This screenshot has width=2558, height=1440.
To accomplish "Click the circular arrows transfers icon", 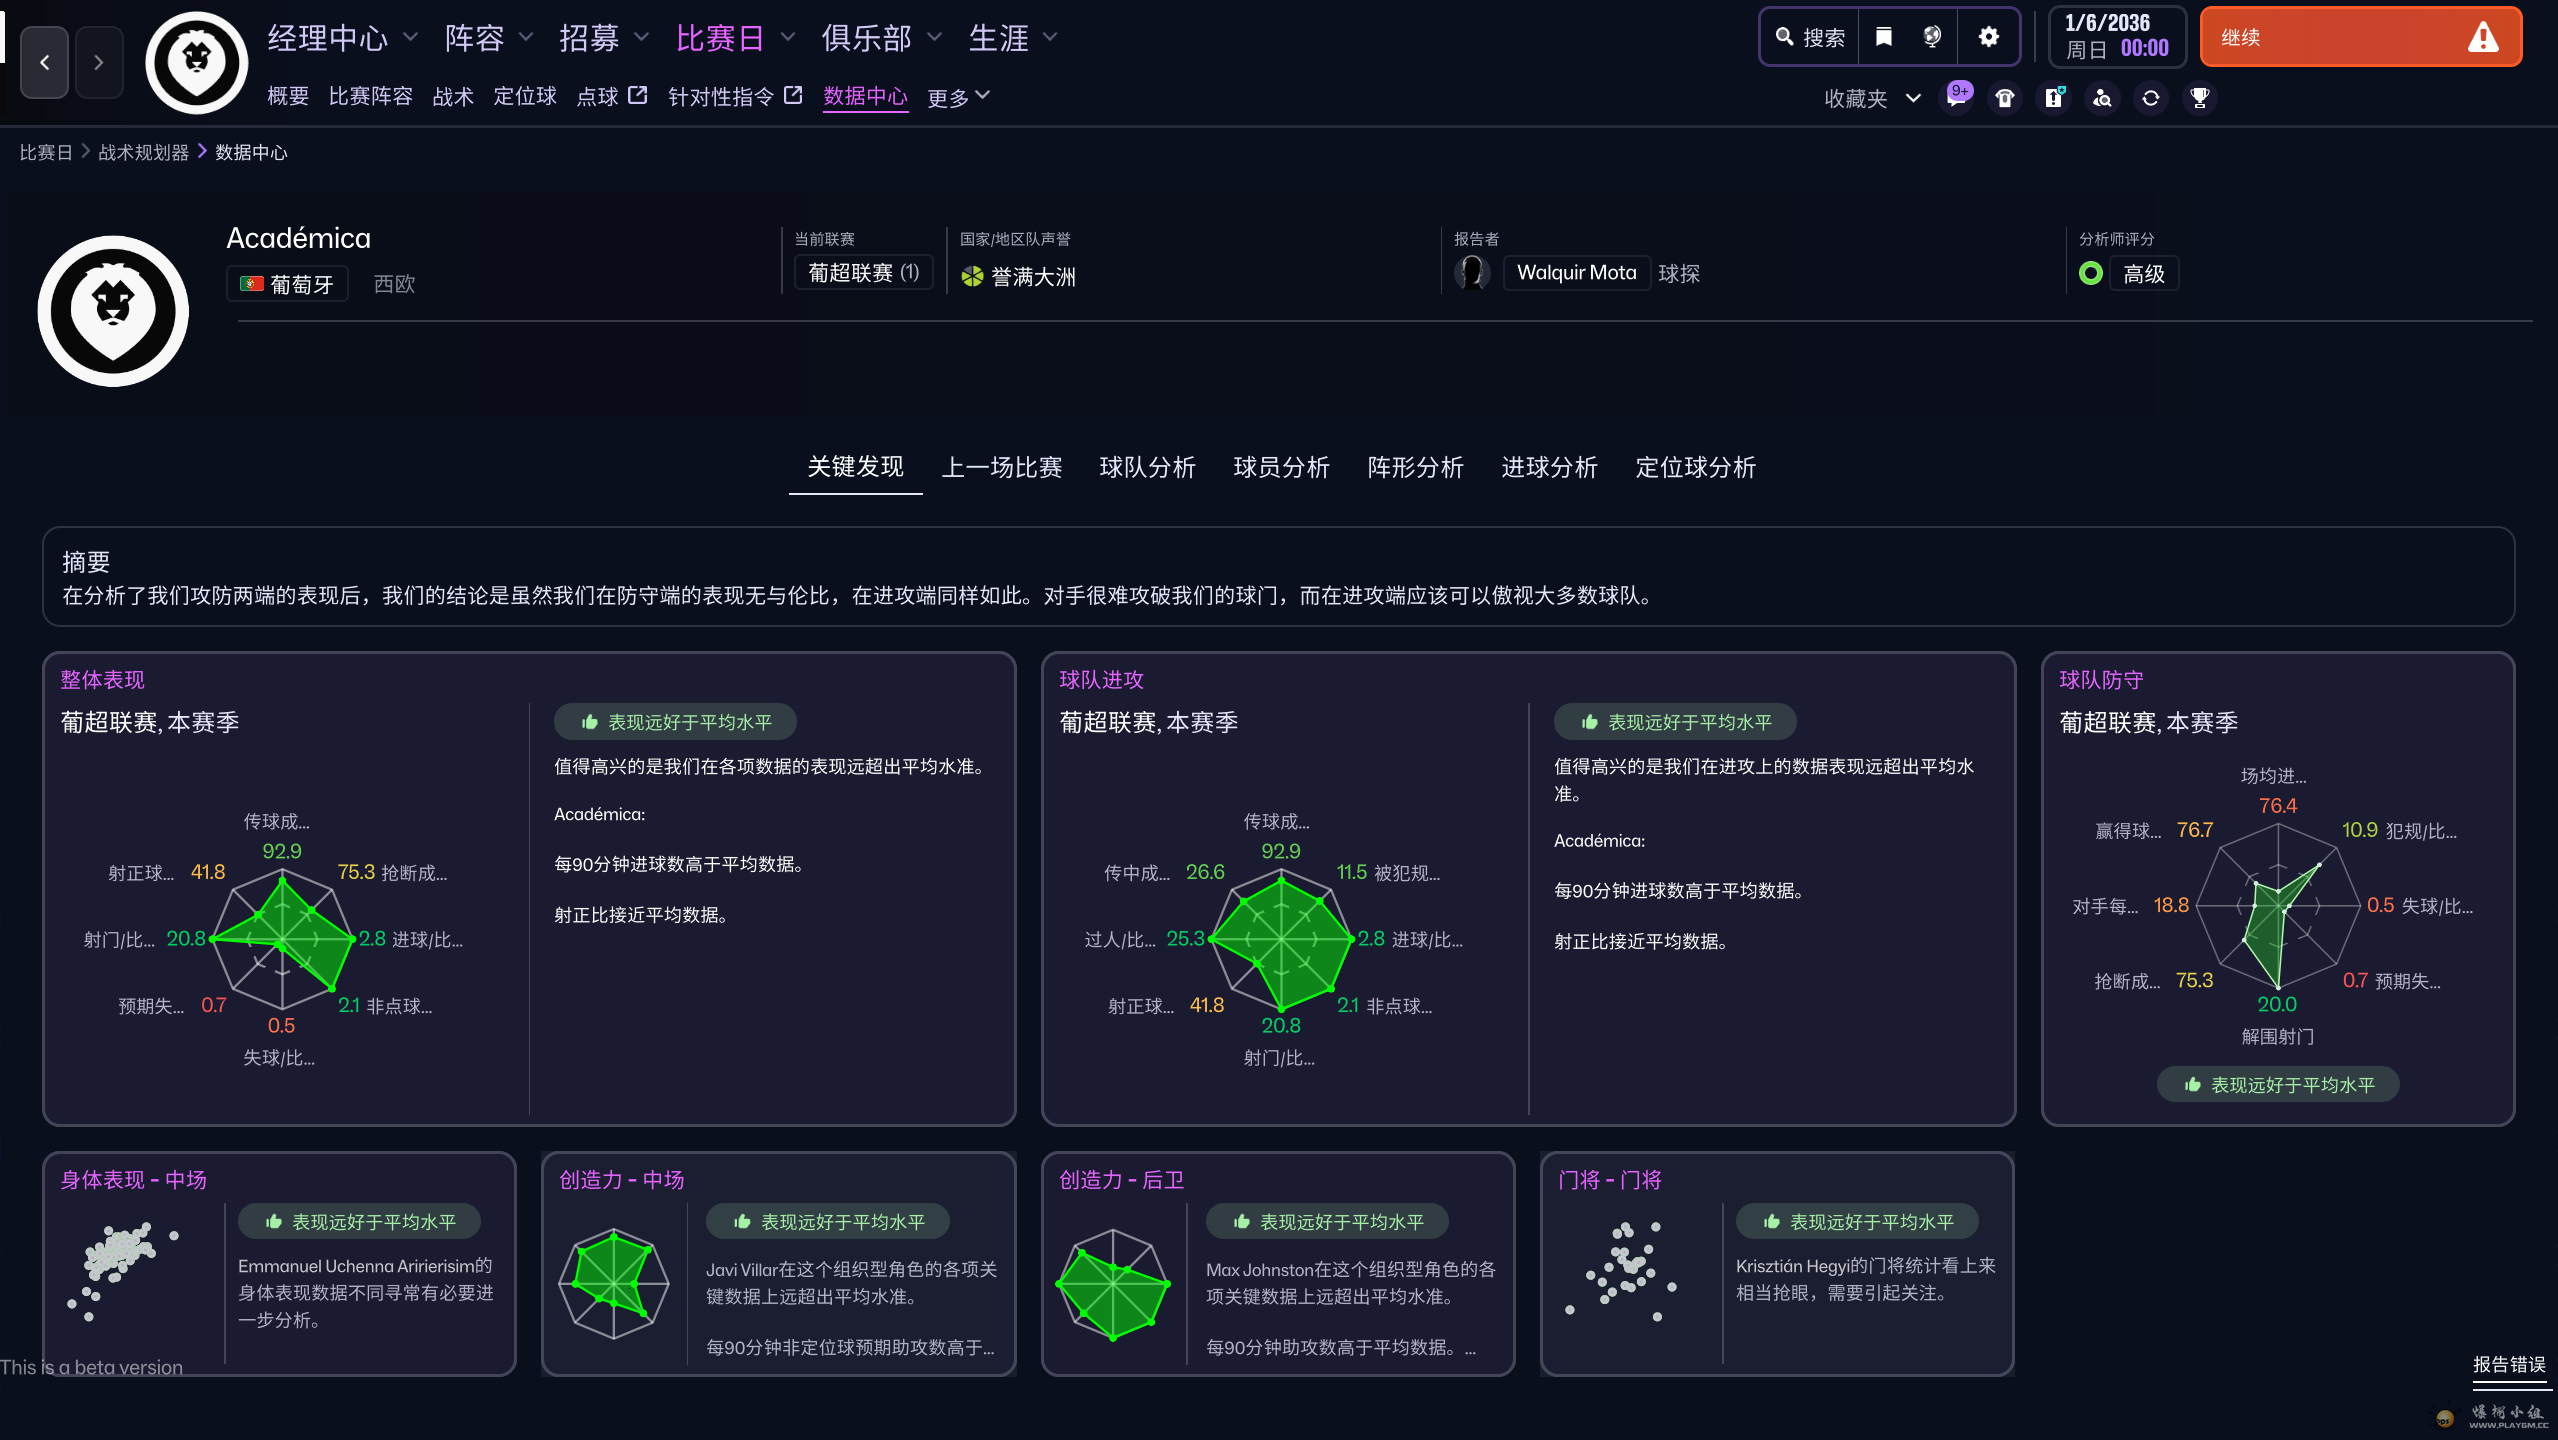I will pyautogui.click(x=2151, y=97).
